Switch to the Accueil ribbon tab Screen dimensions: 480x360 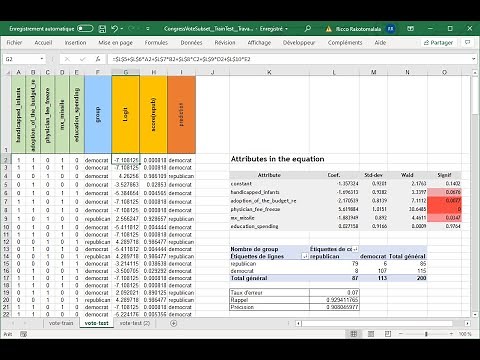coord(43,43)
